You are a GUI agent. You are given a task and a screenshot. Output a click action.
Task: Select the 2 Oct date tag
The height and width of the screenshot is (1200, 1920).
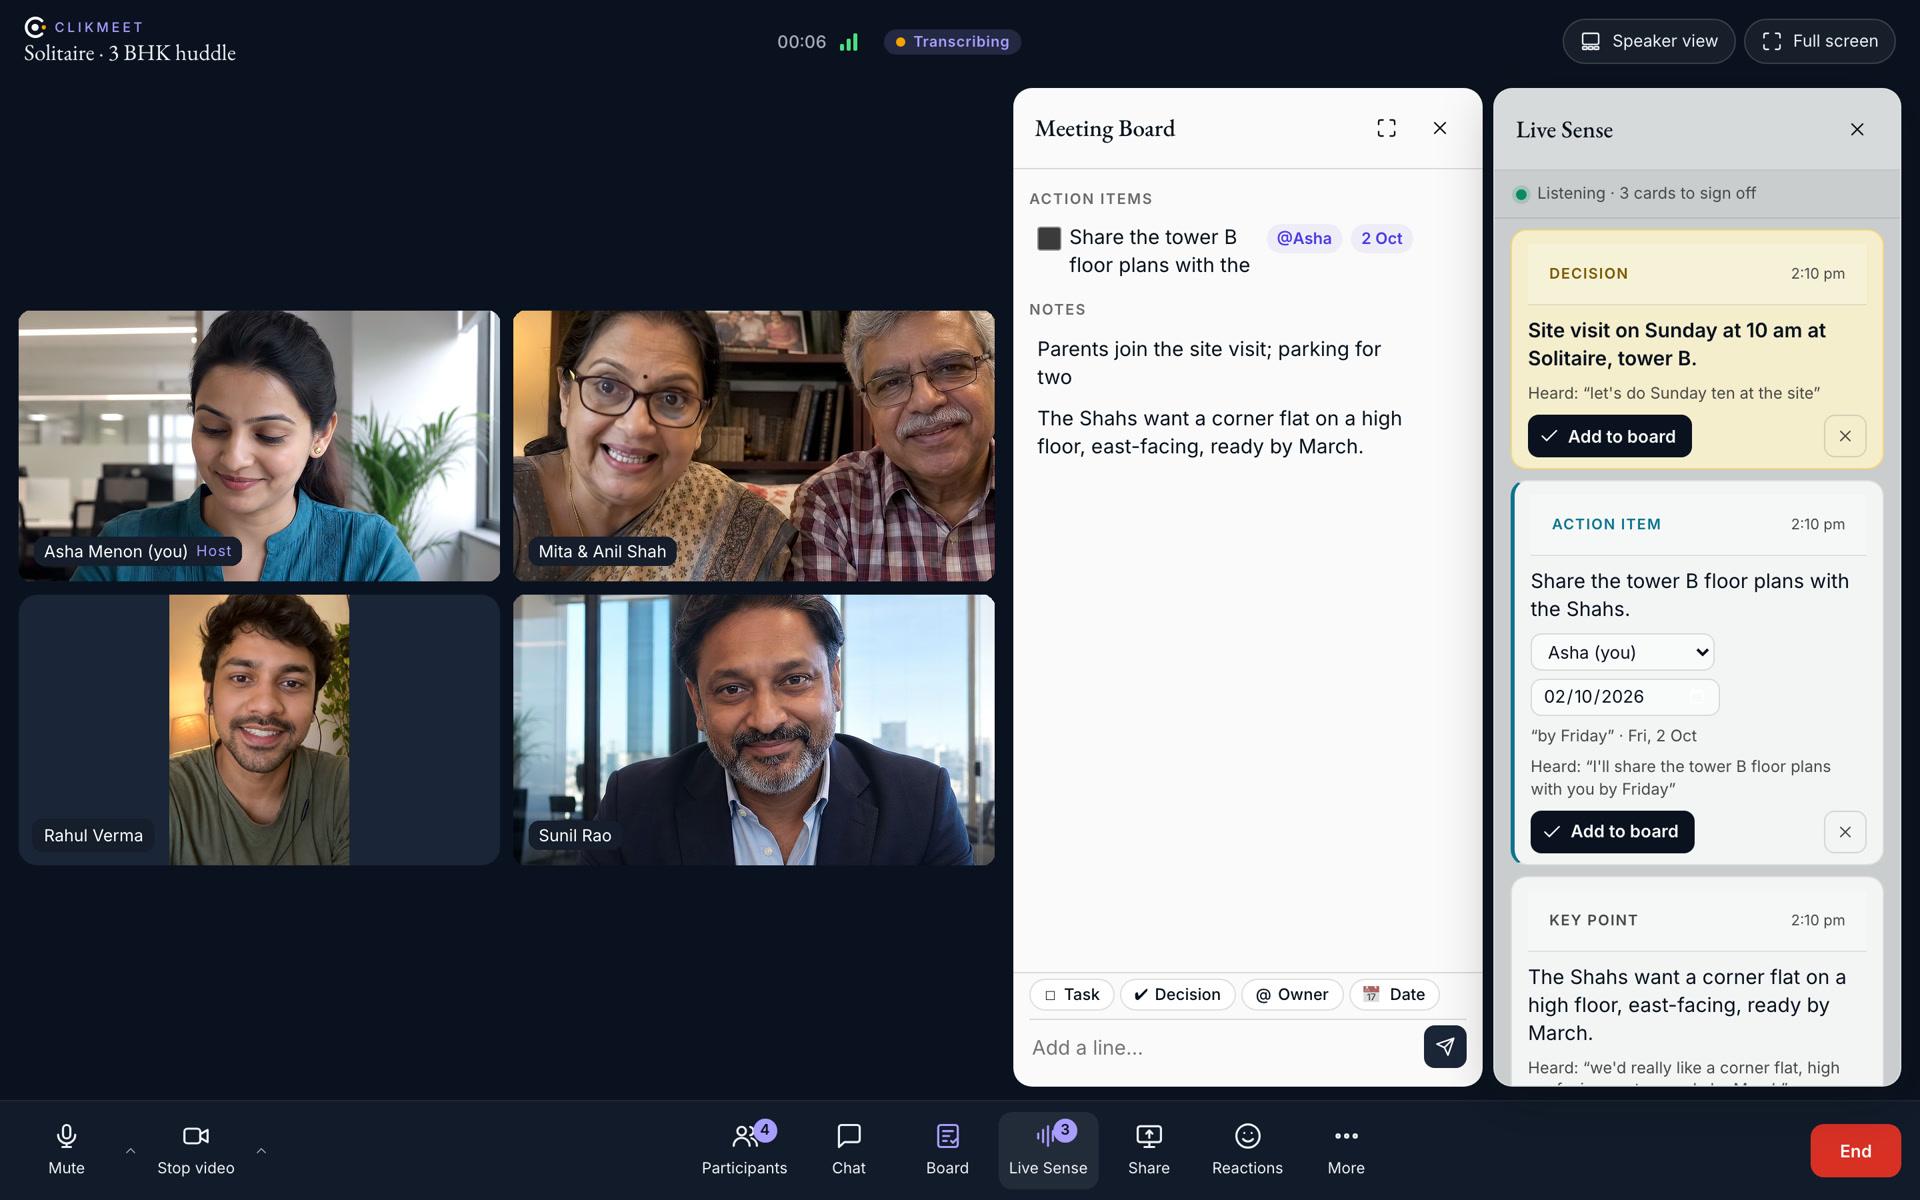coord(1381,238)
